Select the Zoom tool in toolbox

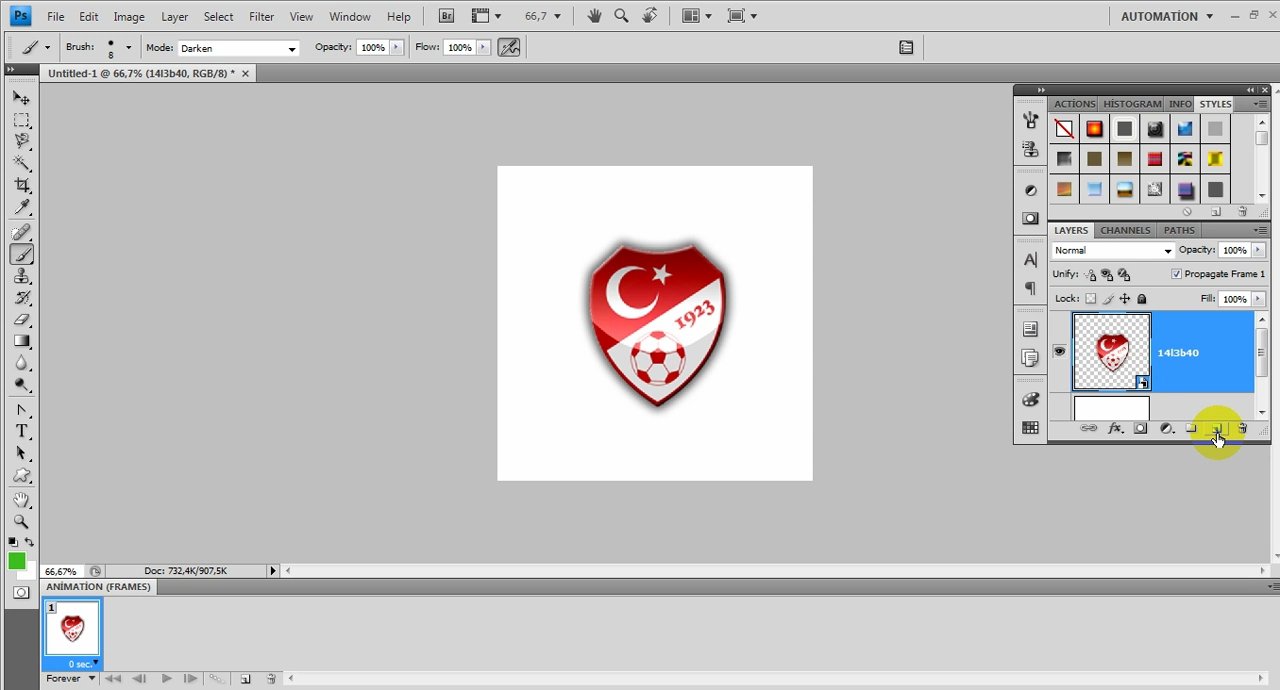(x=21, y=522)
